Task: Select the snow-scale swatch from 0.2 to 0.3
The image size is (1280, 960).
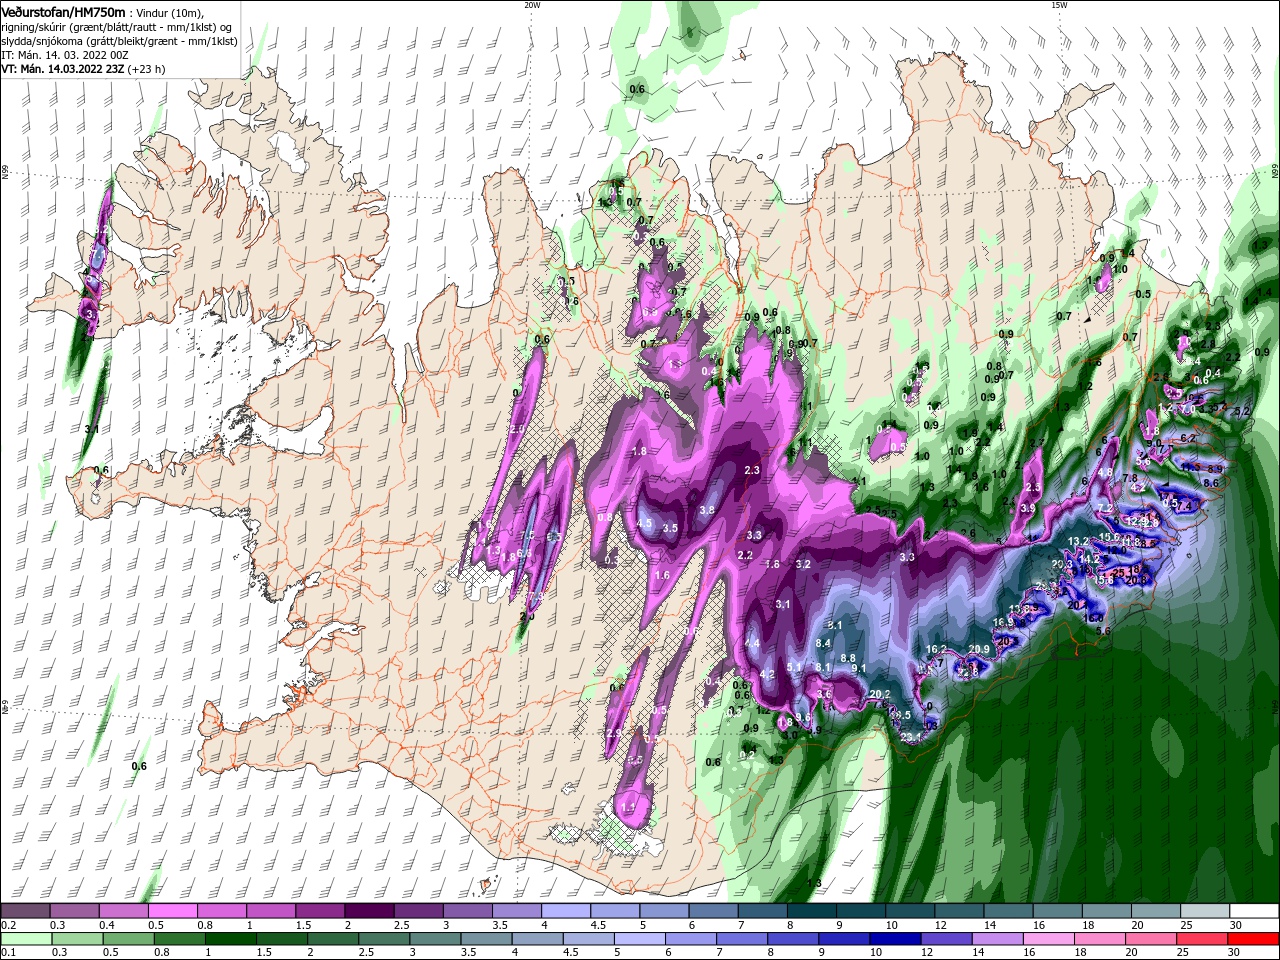Action: point(25,911)
